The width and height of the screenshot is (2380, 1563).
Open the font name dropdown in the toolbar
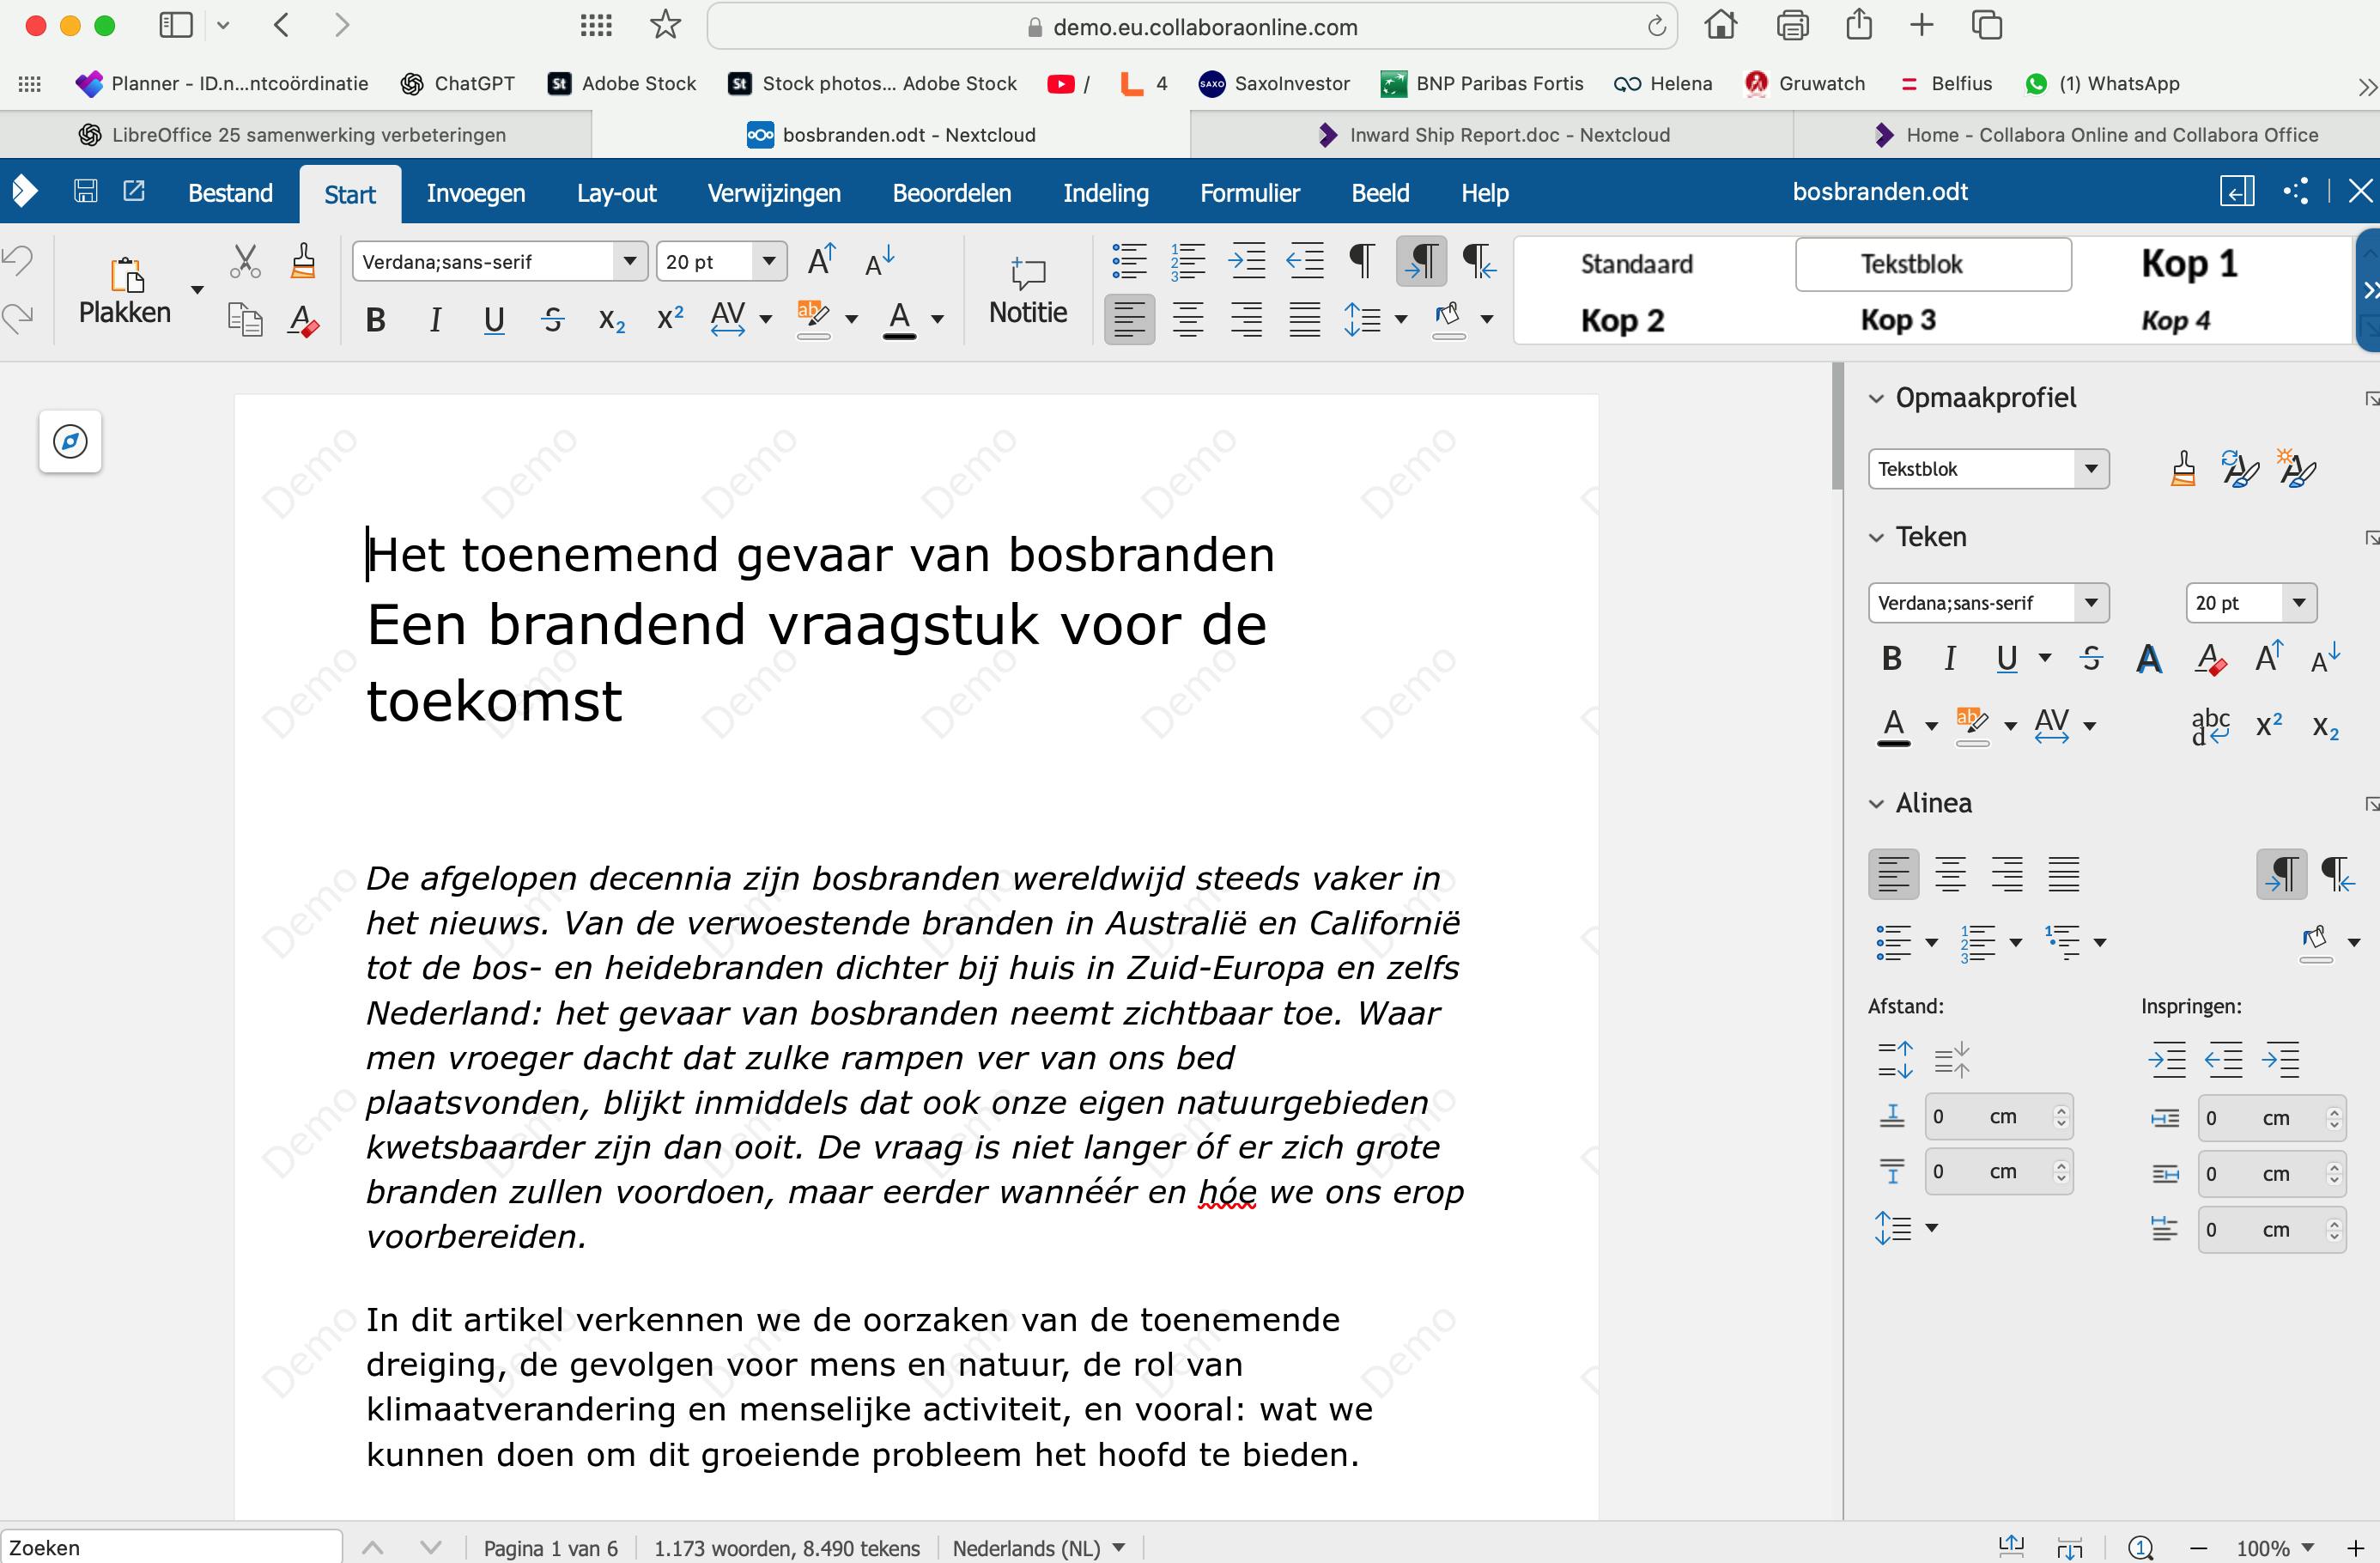pyautogui.click(x=629, y=261)
